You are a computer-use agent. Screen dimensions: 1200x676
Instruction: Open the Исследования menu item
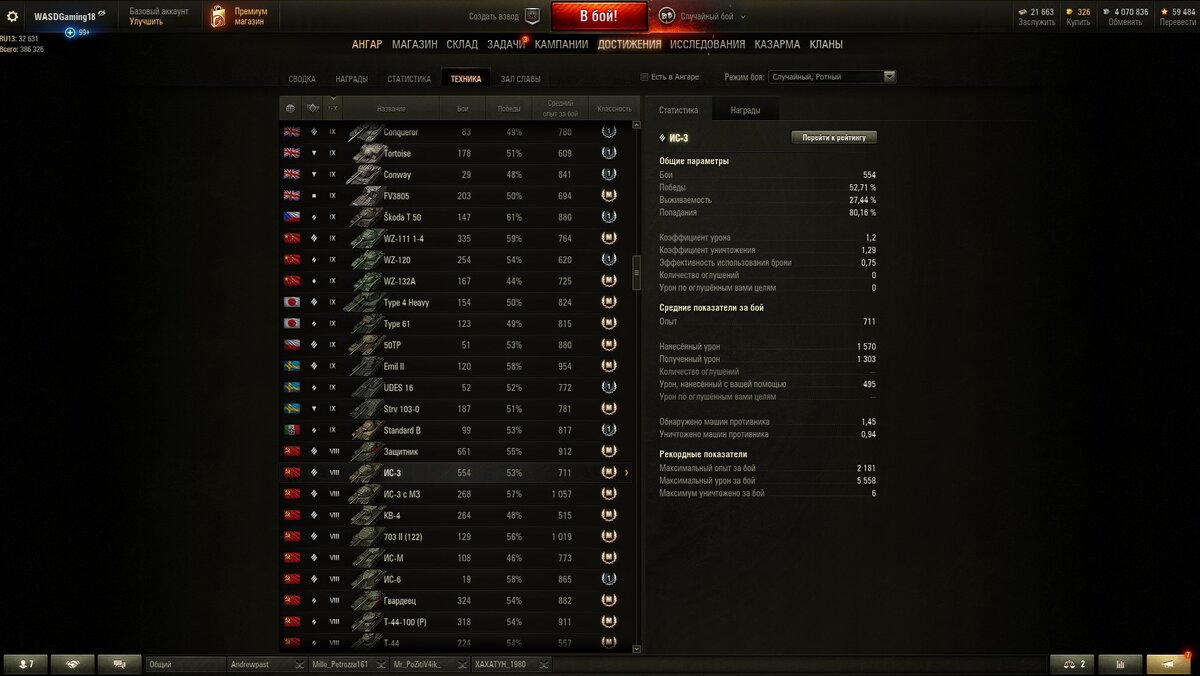point(707,44)
